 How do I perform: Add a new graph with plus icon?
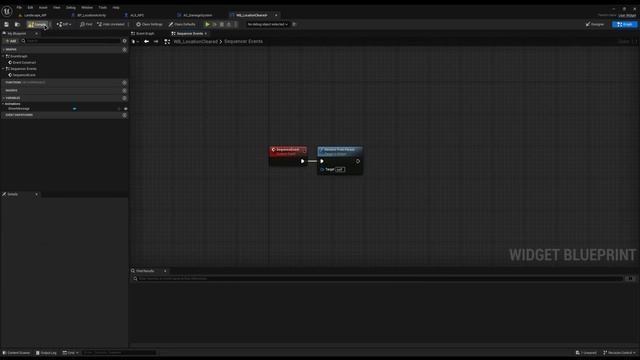pyautogui.click(x=124, y=49)
